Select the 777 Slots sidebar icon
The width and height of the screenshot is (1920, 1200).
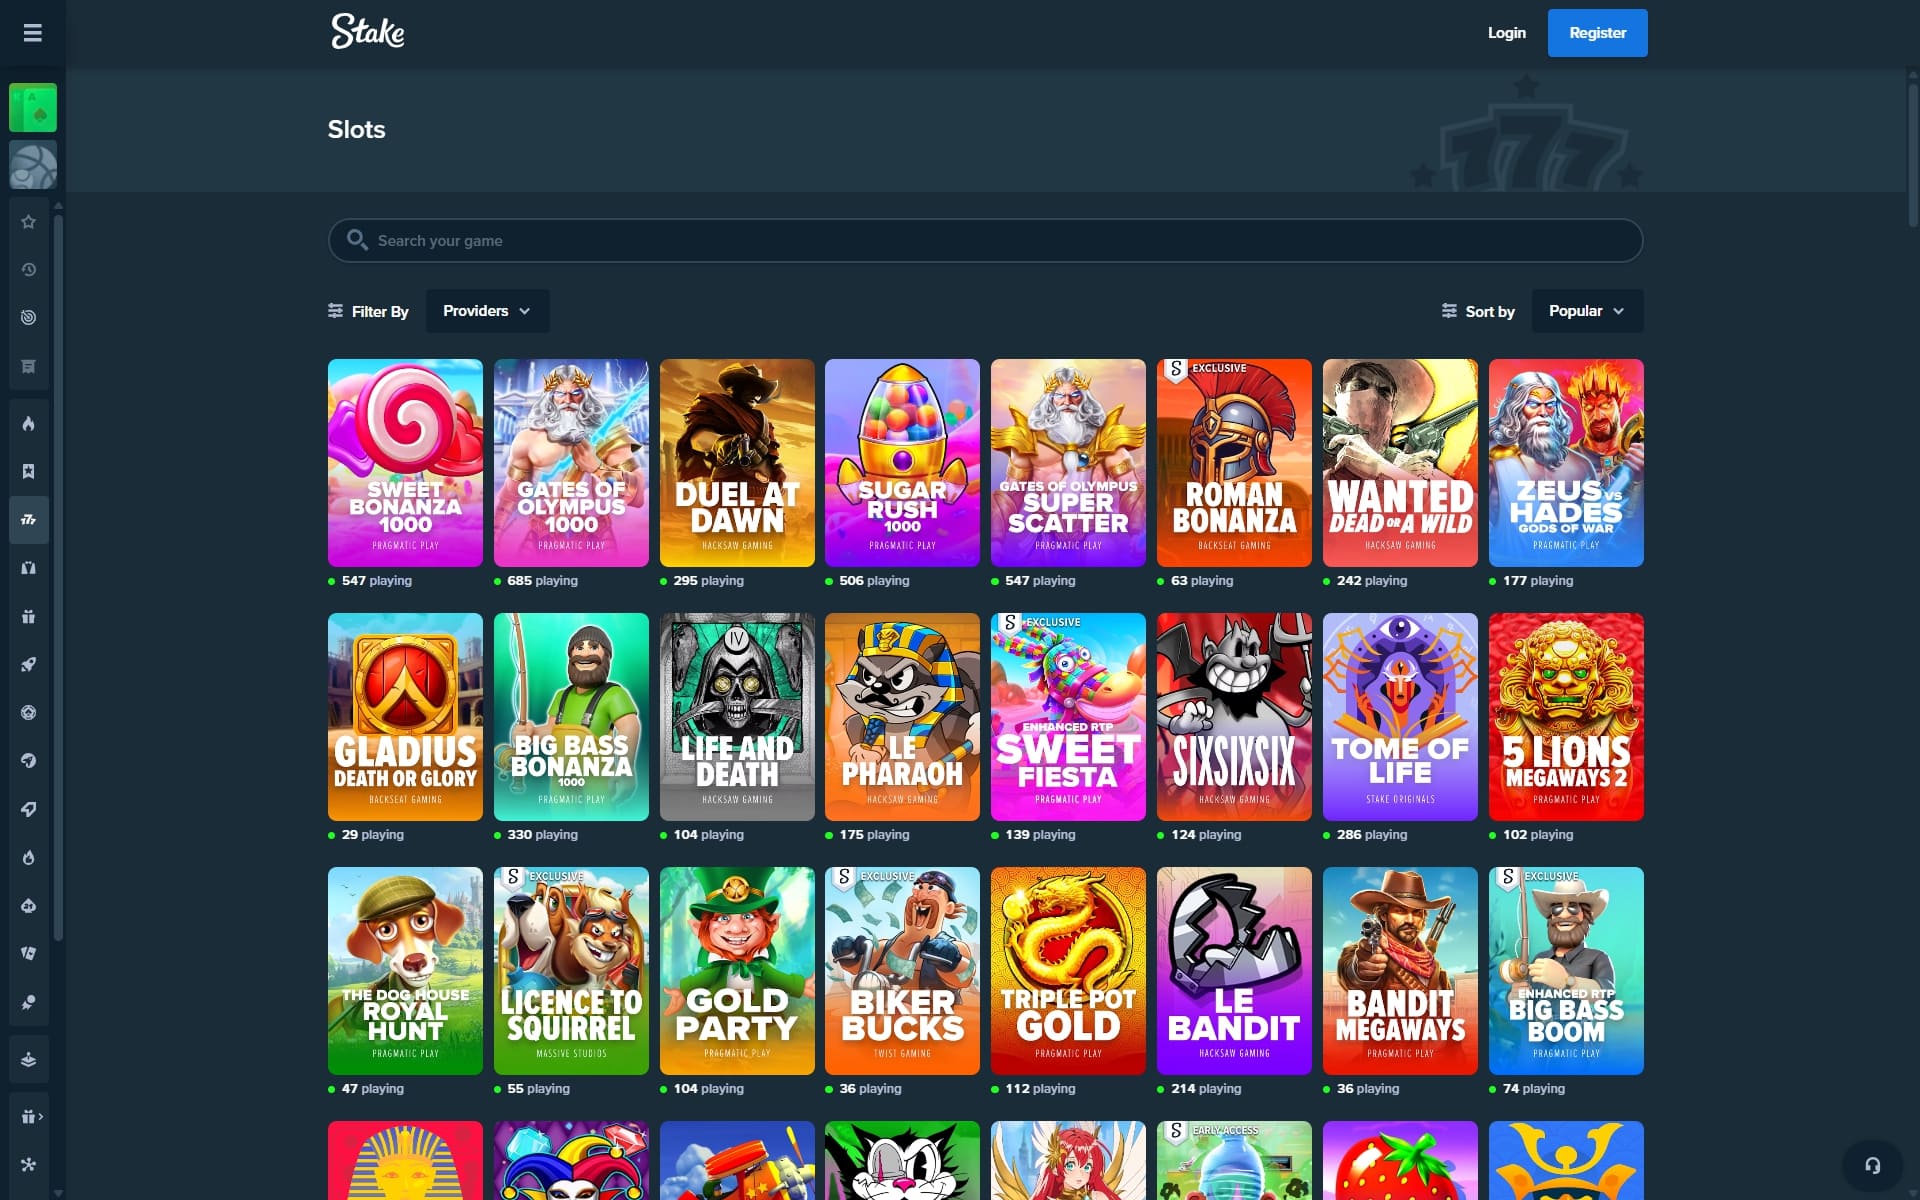tap(29, 520)
